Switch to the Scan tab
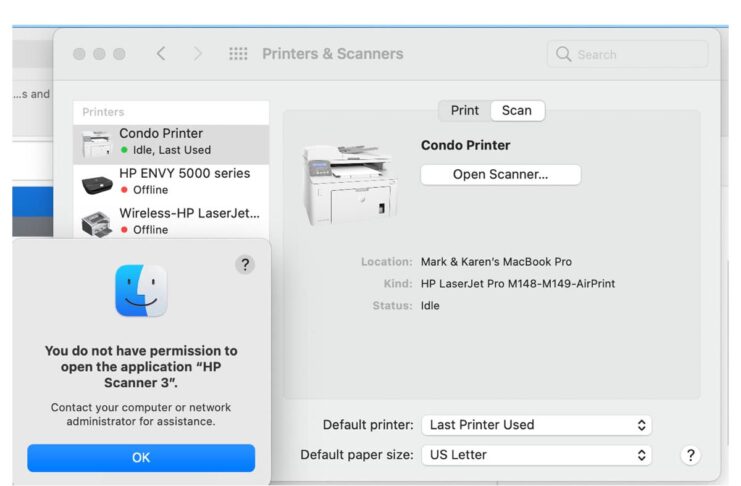 pos(517,111)
